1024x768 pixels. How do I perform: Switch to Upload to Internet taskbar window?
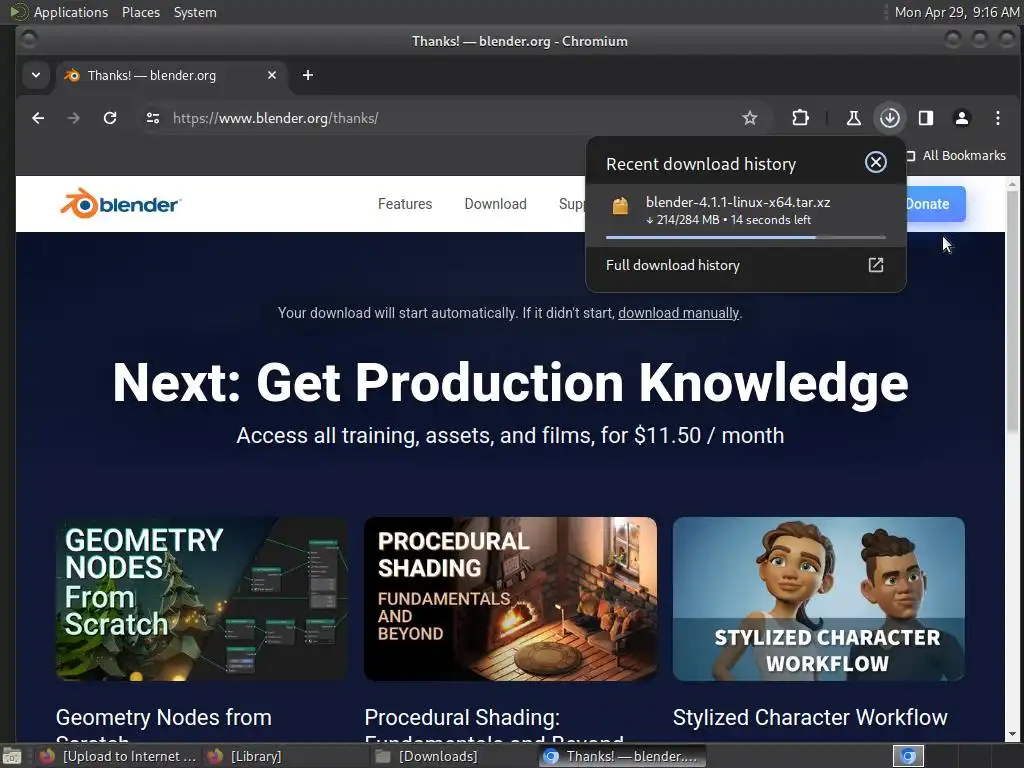pos(118,756)
